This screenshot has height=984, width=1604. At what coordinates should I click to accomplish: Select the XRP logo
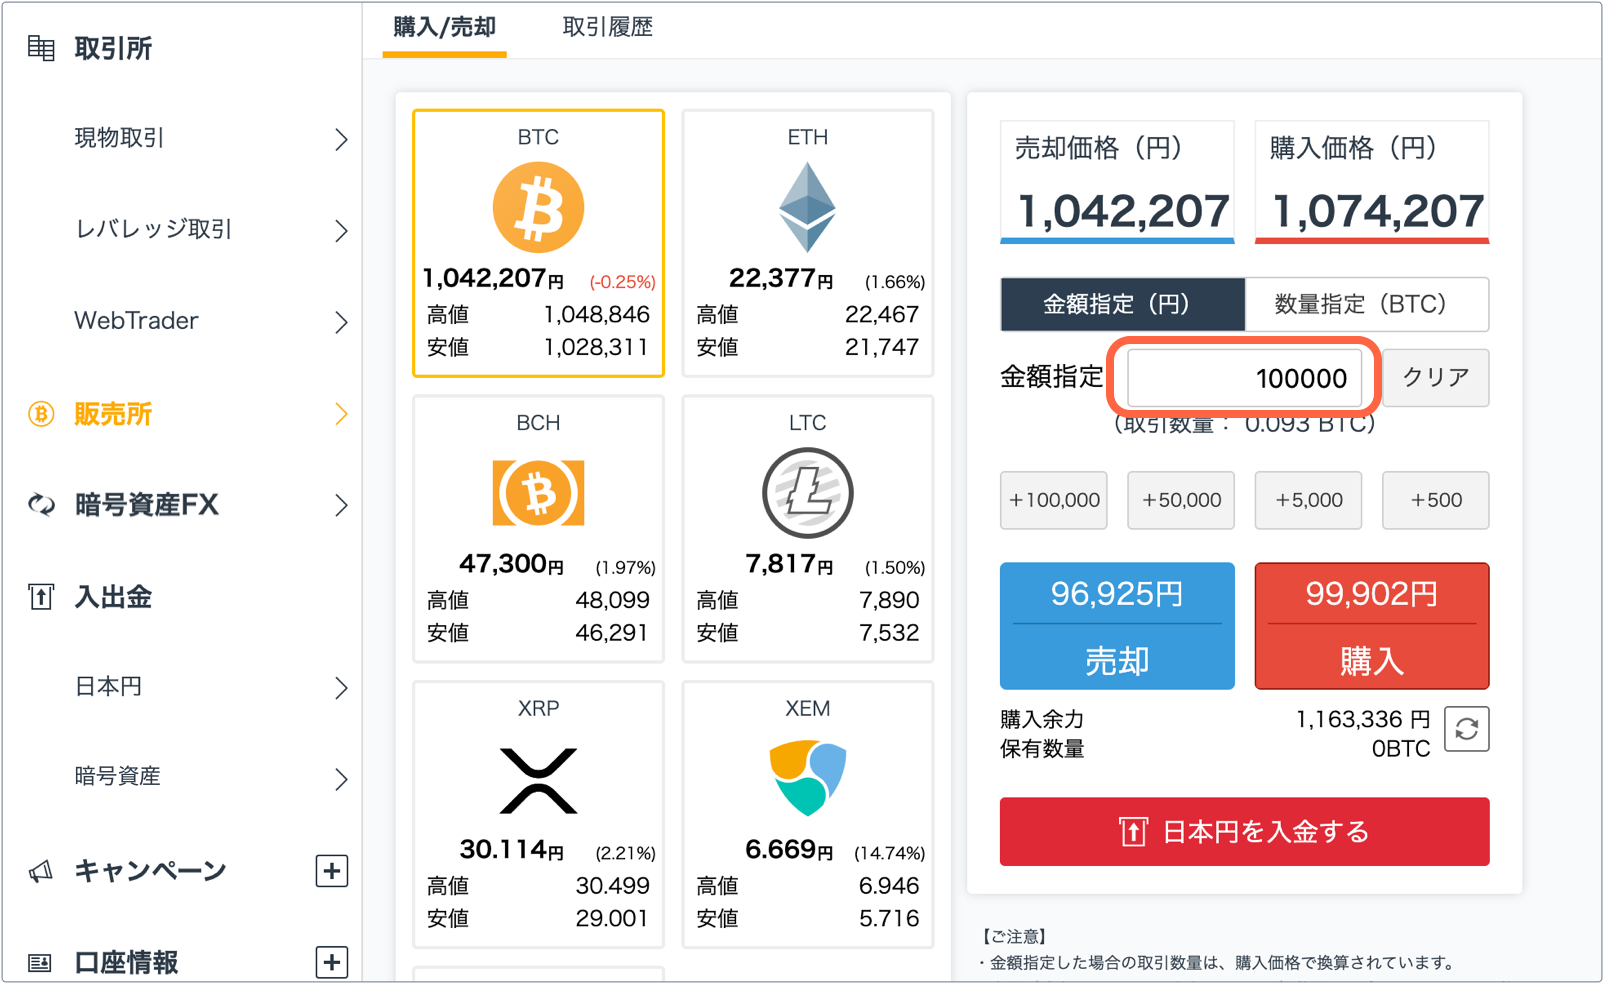538,780
